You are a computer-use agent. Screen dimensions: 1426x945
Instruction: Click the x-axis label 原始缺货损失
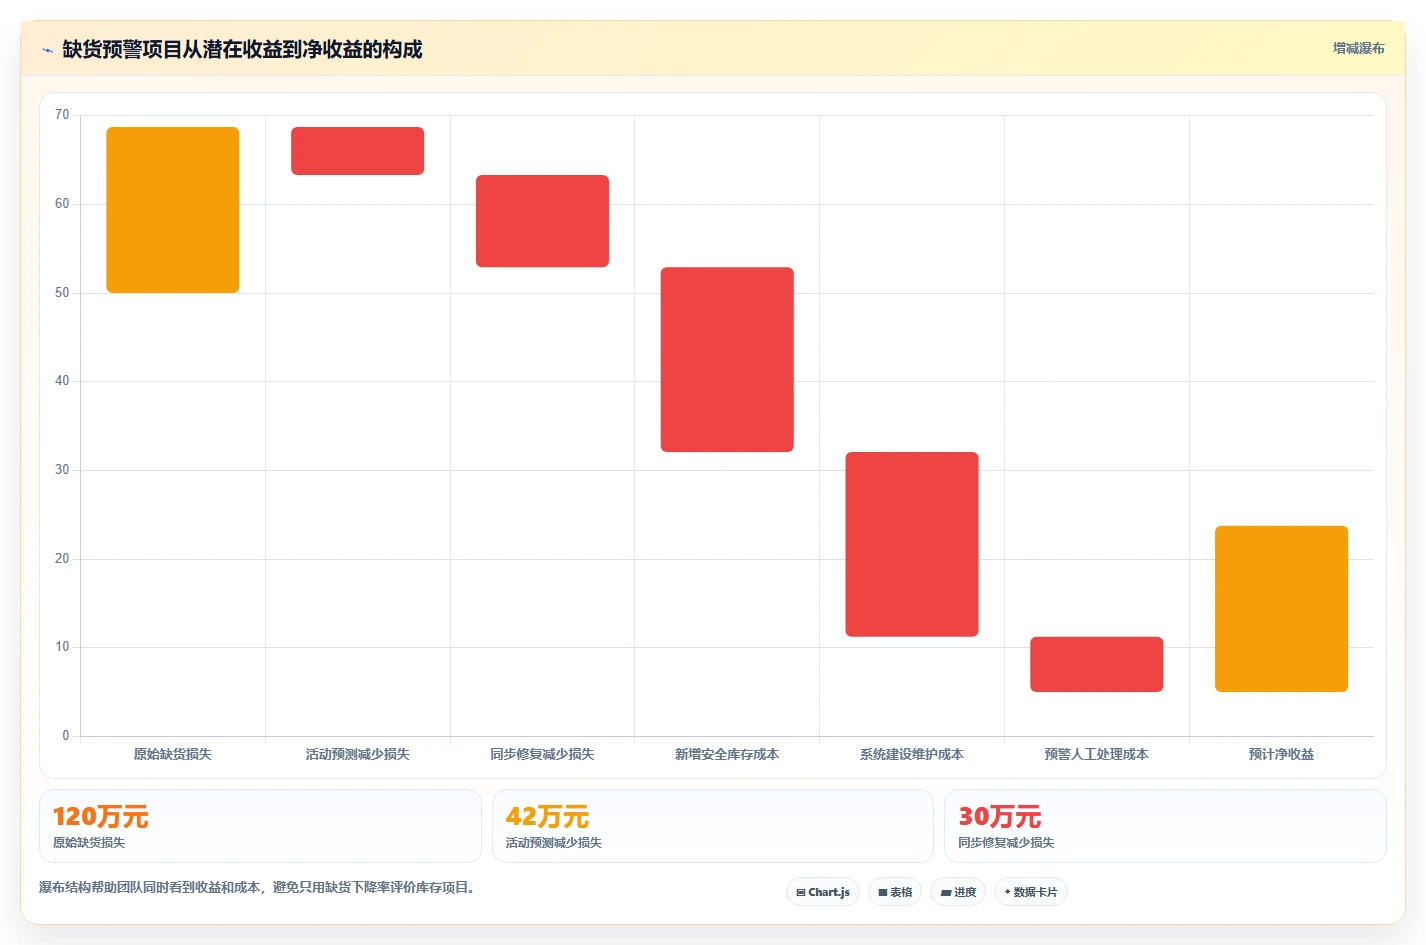[x=173, y=754]
